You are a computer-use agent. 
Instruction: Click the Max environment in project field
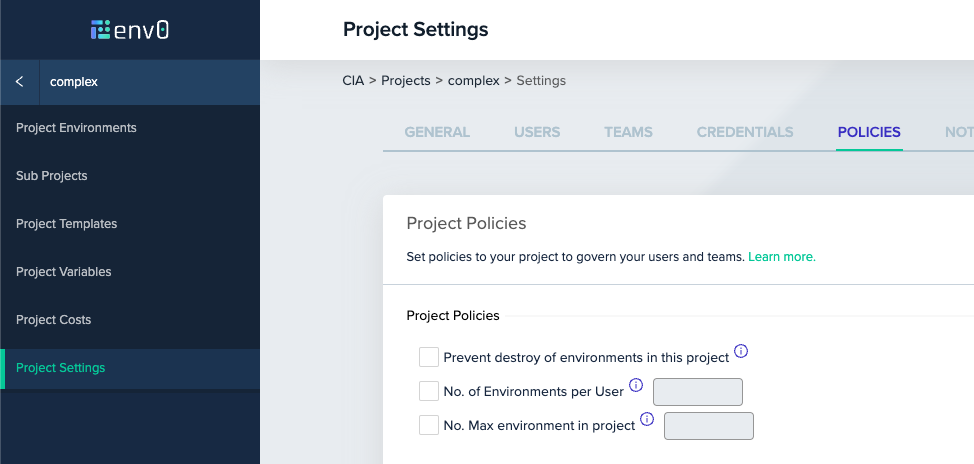pyautogui.click(x=709, y=426)
